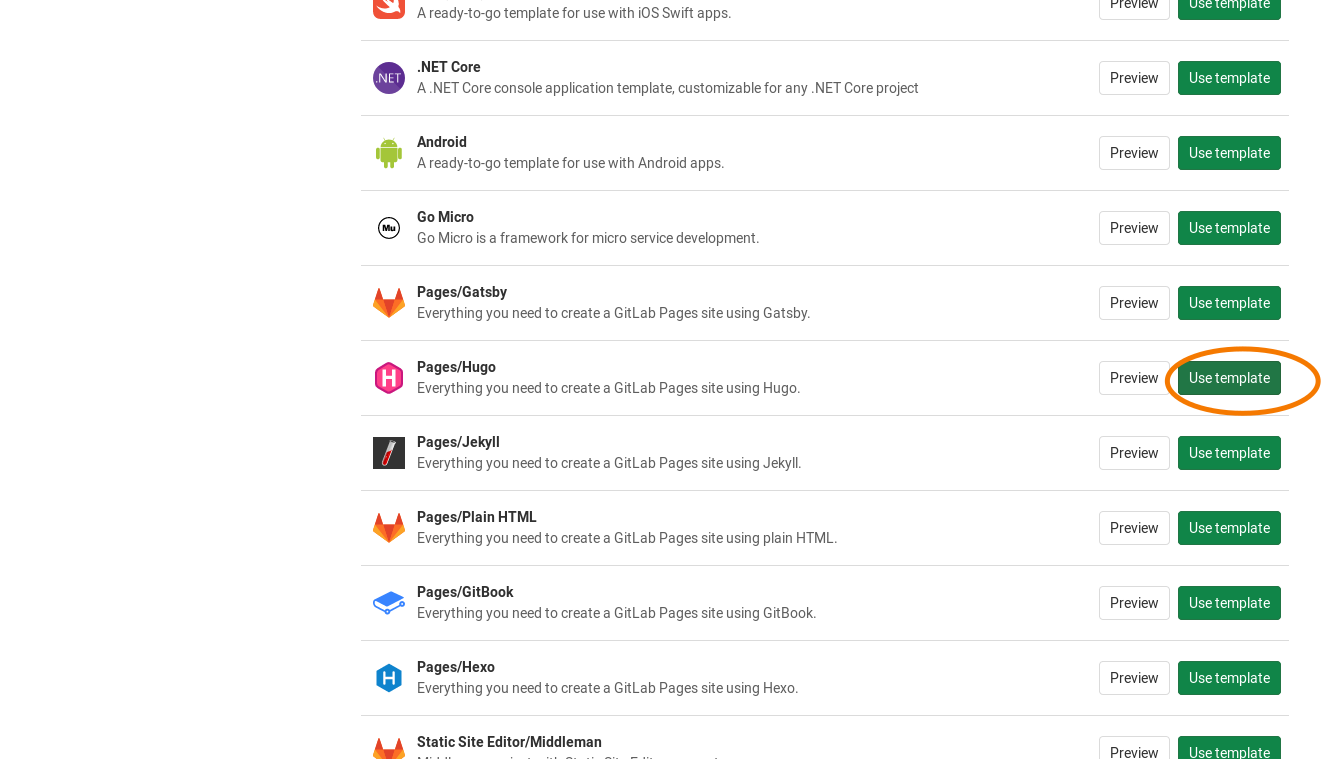This screenshot has height=759, width=1343.
Task: Use the Pages/Hugo template
Action: [1229, 378]
